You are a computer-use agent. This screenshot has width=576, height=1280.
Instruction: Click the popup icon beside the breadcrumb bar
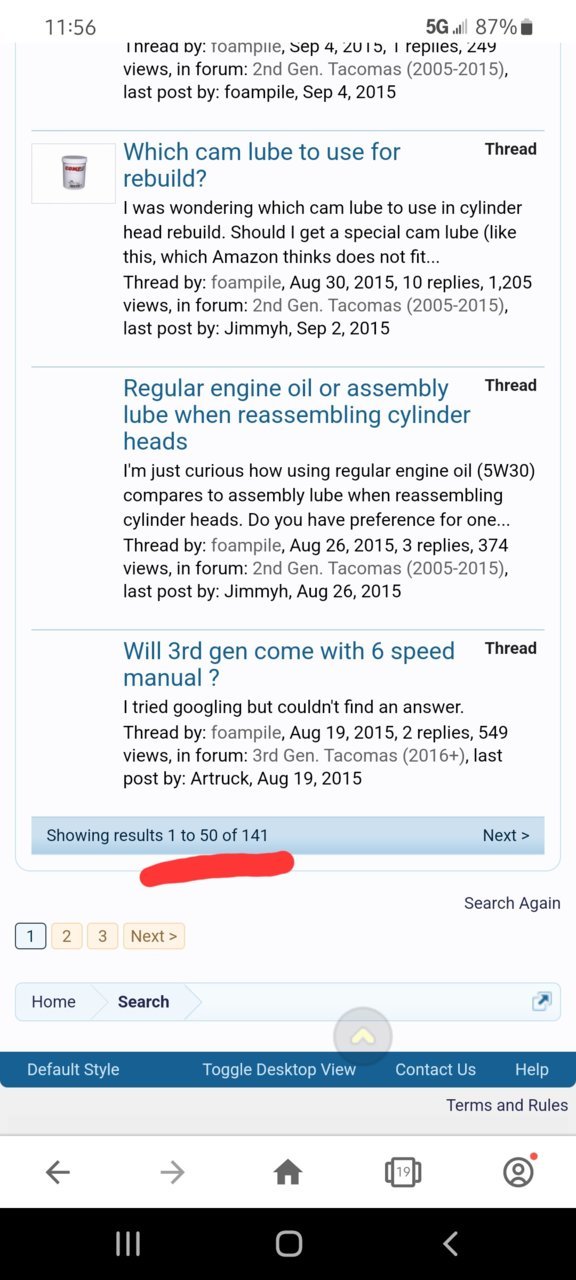pos(541,1001)
